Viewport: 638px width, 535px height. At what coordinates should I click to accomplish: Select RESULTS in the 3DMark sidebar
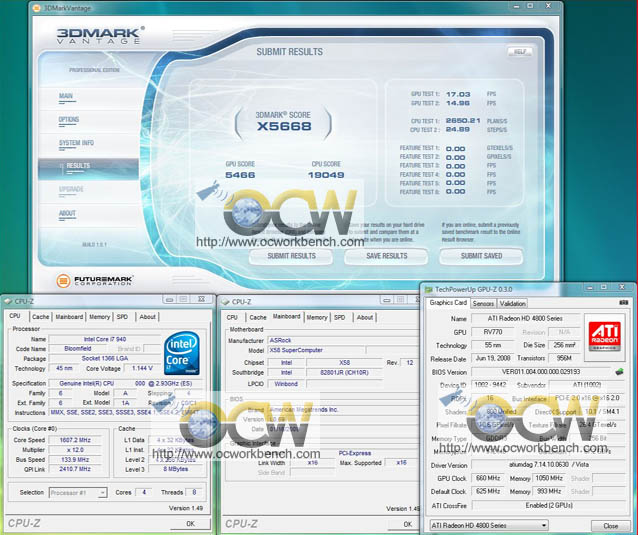tap(88, 168)
